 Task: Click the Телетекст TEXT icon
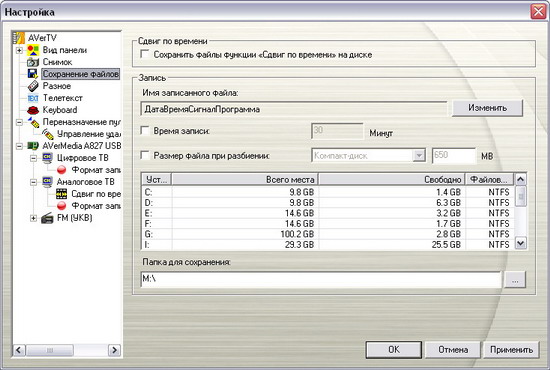tap(33, 98)
